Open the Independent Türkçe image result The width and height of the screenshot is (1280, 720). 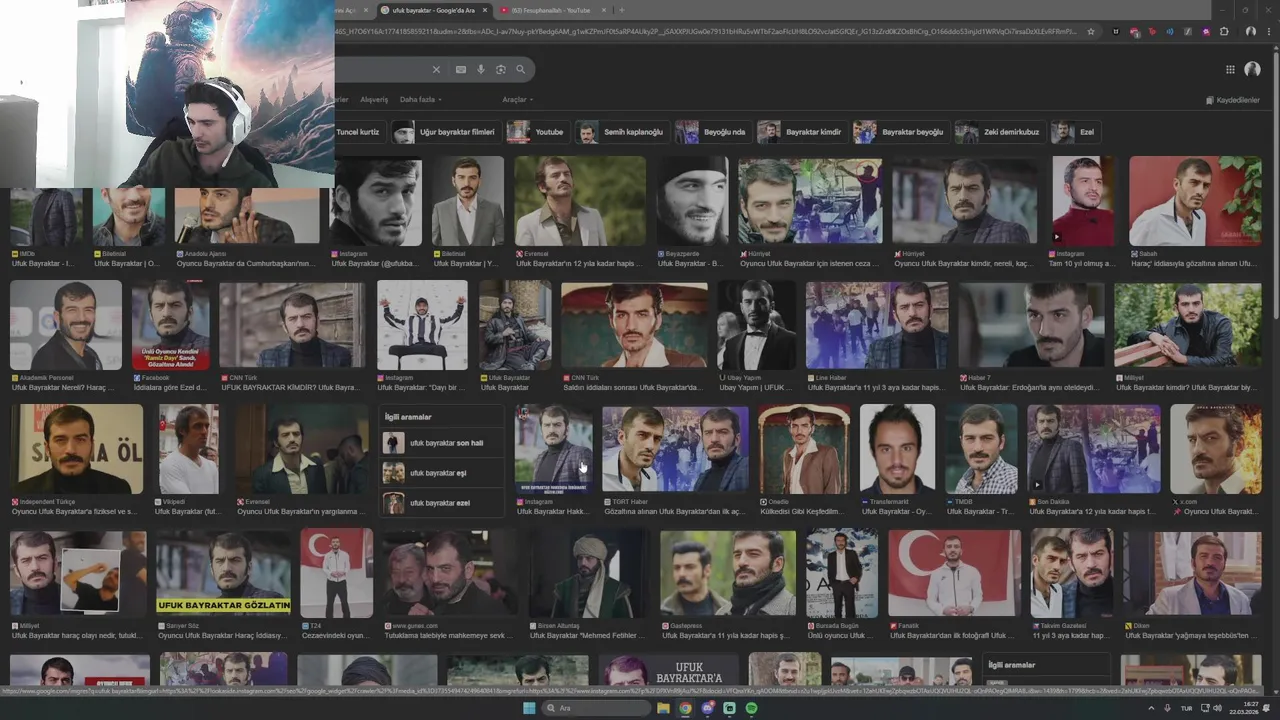click(x=77, y=449)
